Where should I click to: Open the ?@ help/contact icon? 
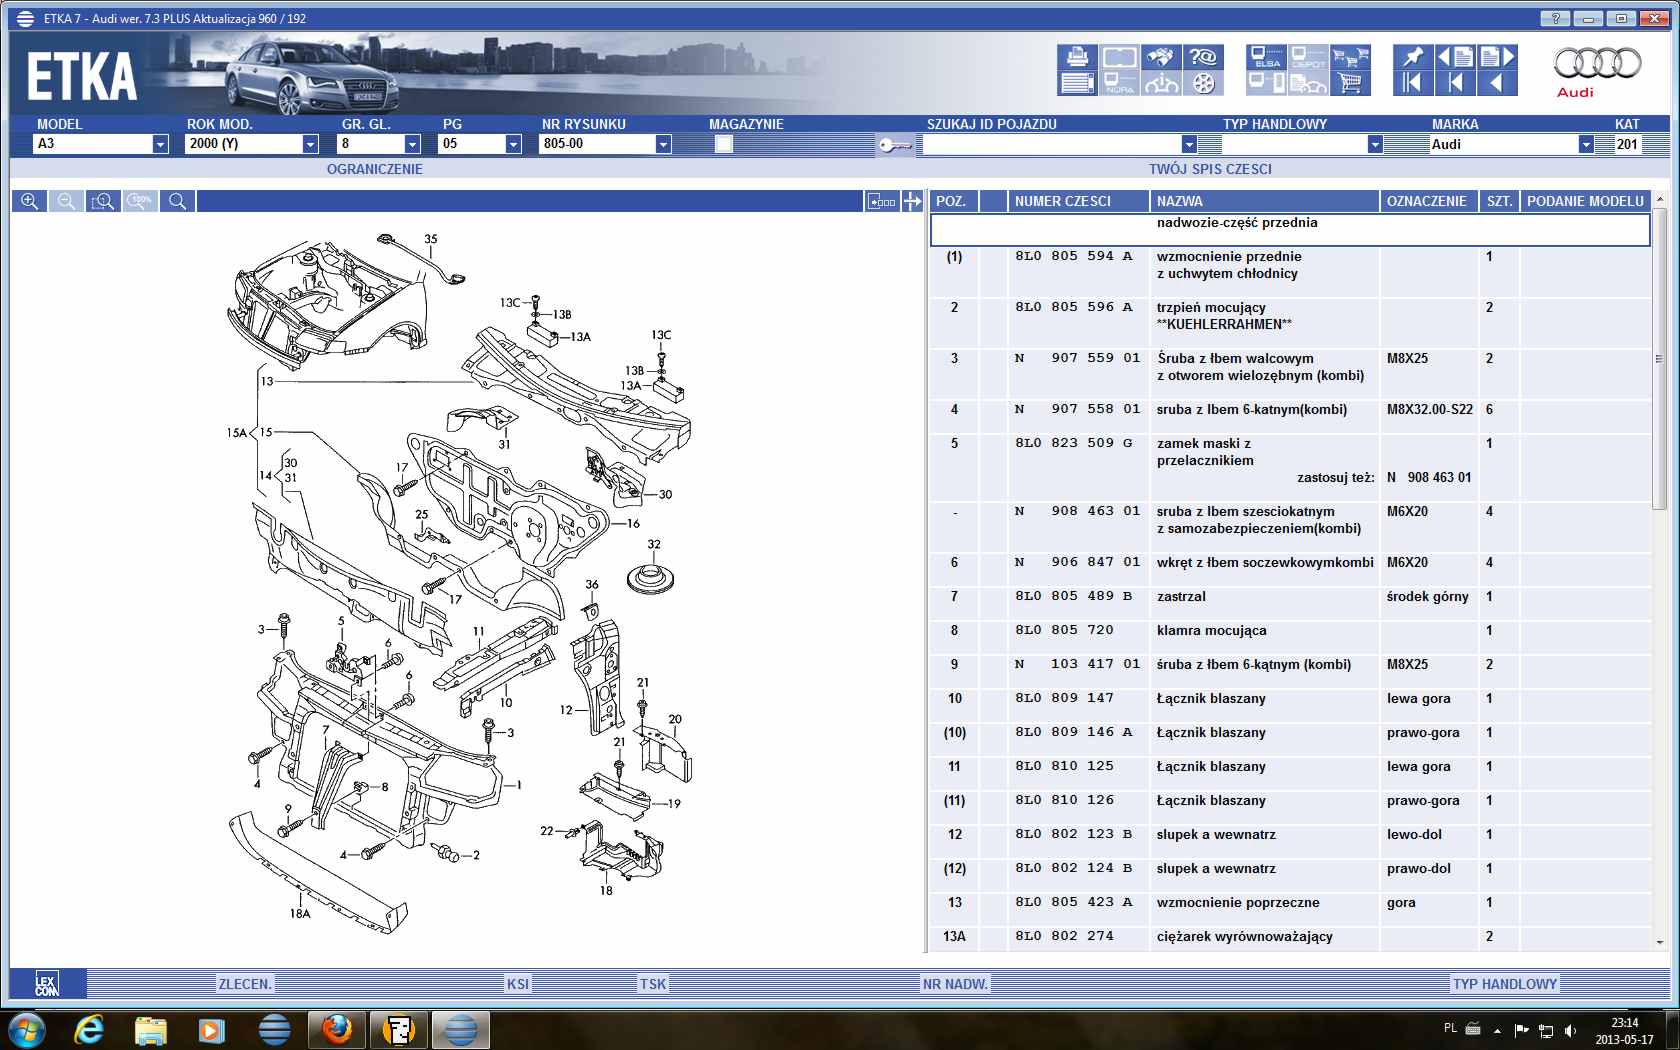pyautogui.click(x=1203, y=57)
